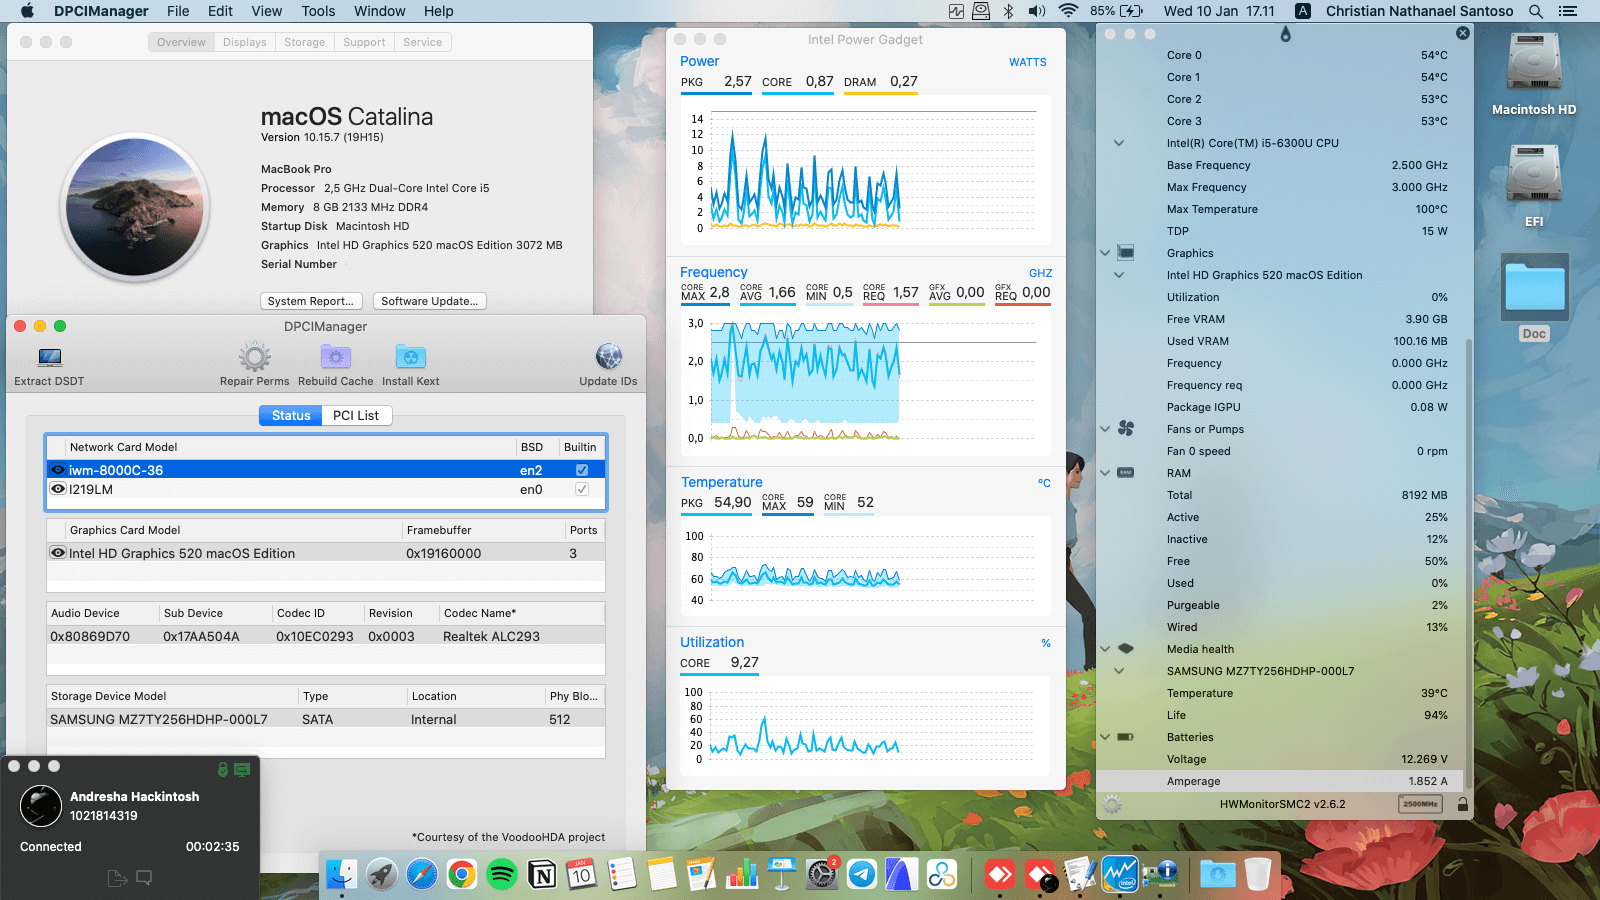Open the Tools menu
The image size is (1600, 900).
pos(317,11)
